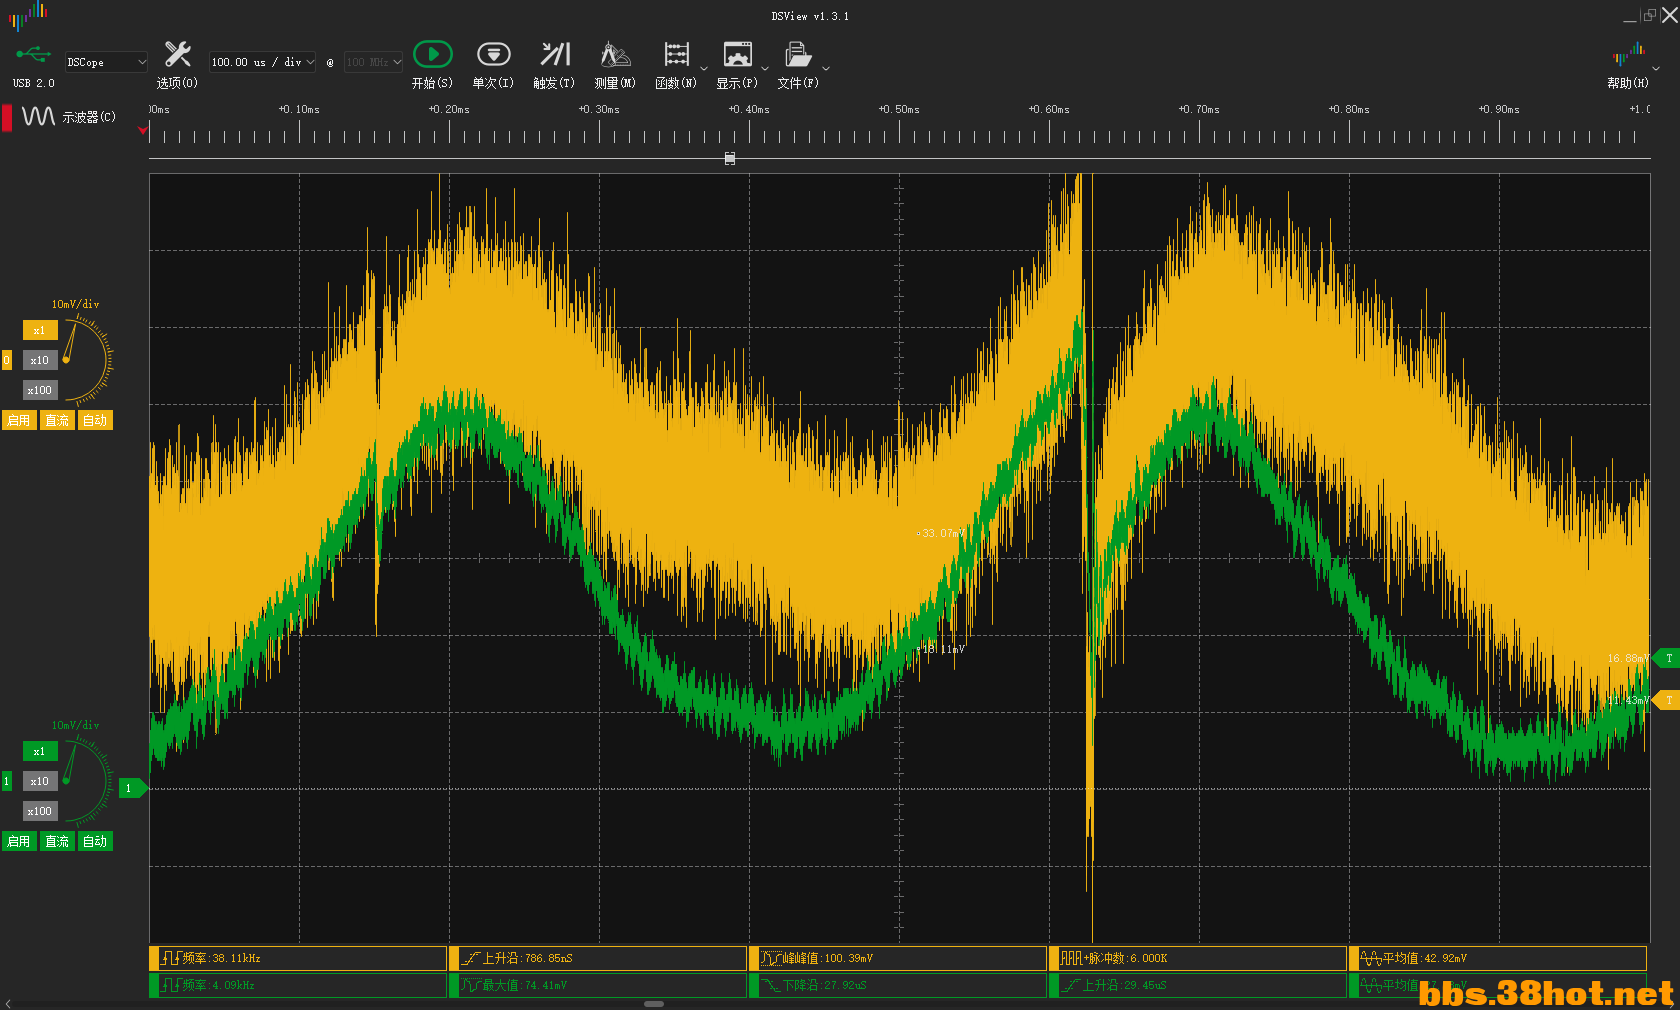The height and width of the screenshot is (1010, 1680).
Task: Click the green channel 1 label badge
Action: [x=6, y=781]
